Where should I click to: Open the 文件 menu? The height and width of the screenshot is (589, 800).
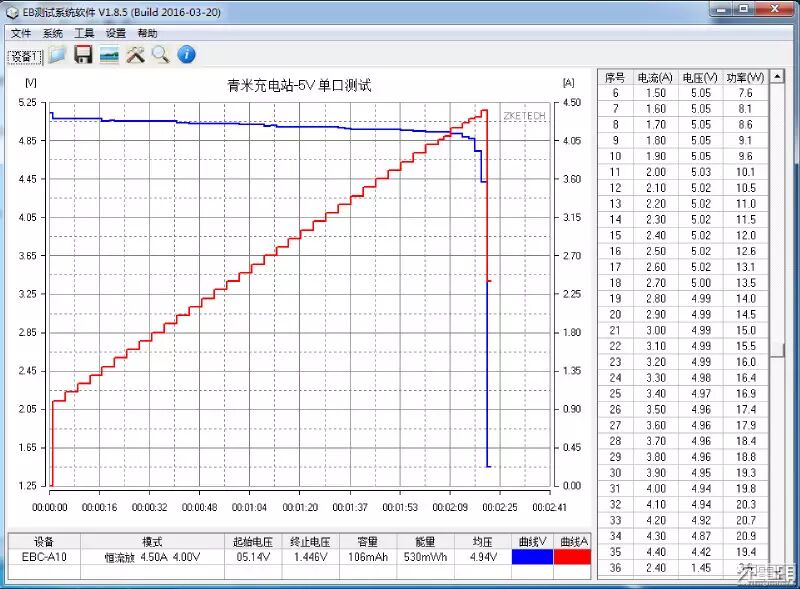[21, 33]
